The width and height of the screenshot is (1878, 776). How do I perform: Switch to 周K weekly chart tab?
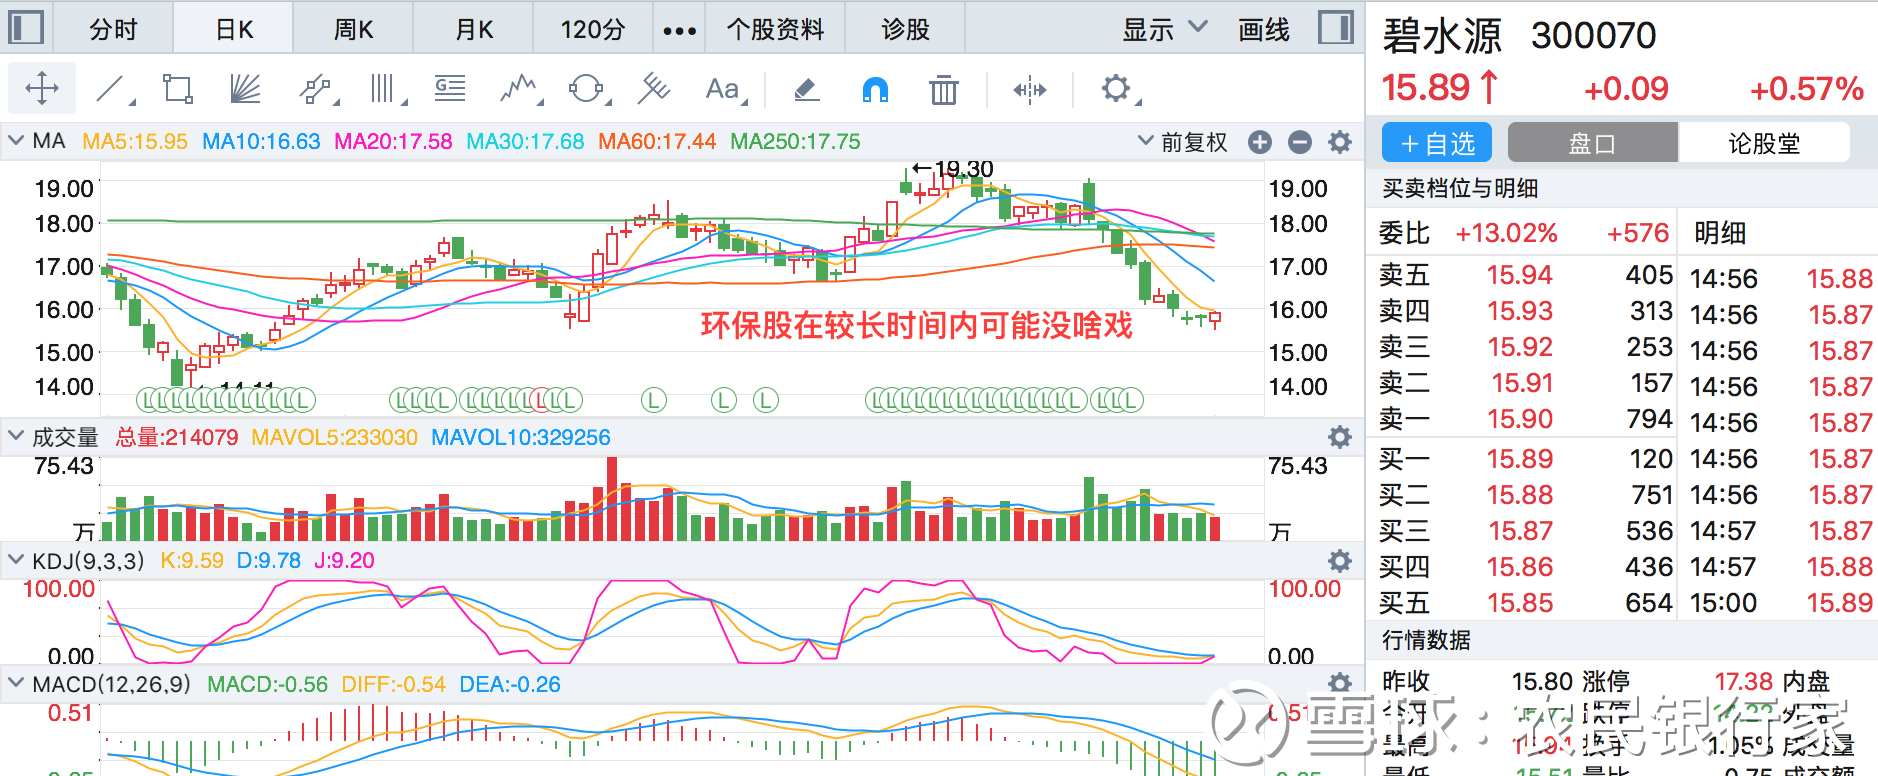click(353, 29)
